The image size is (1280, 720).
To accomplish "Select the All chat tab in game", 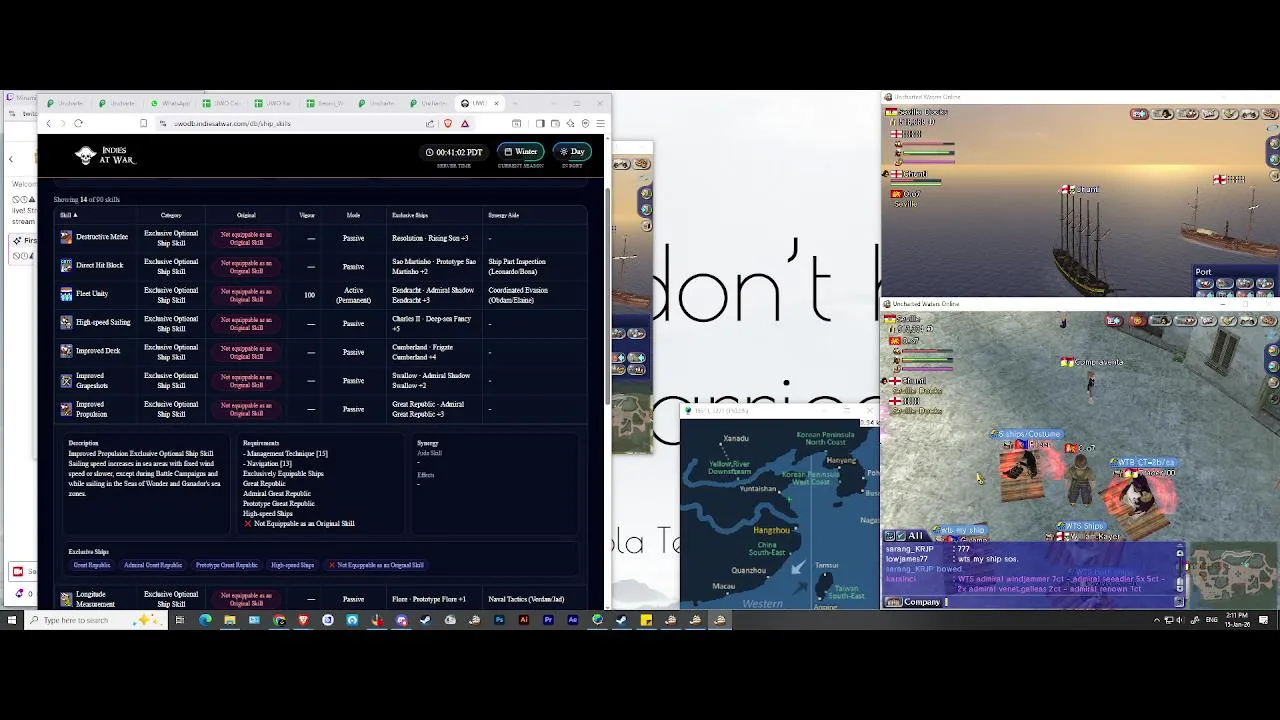I will pyautogui.click(x=915, y=536).
